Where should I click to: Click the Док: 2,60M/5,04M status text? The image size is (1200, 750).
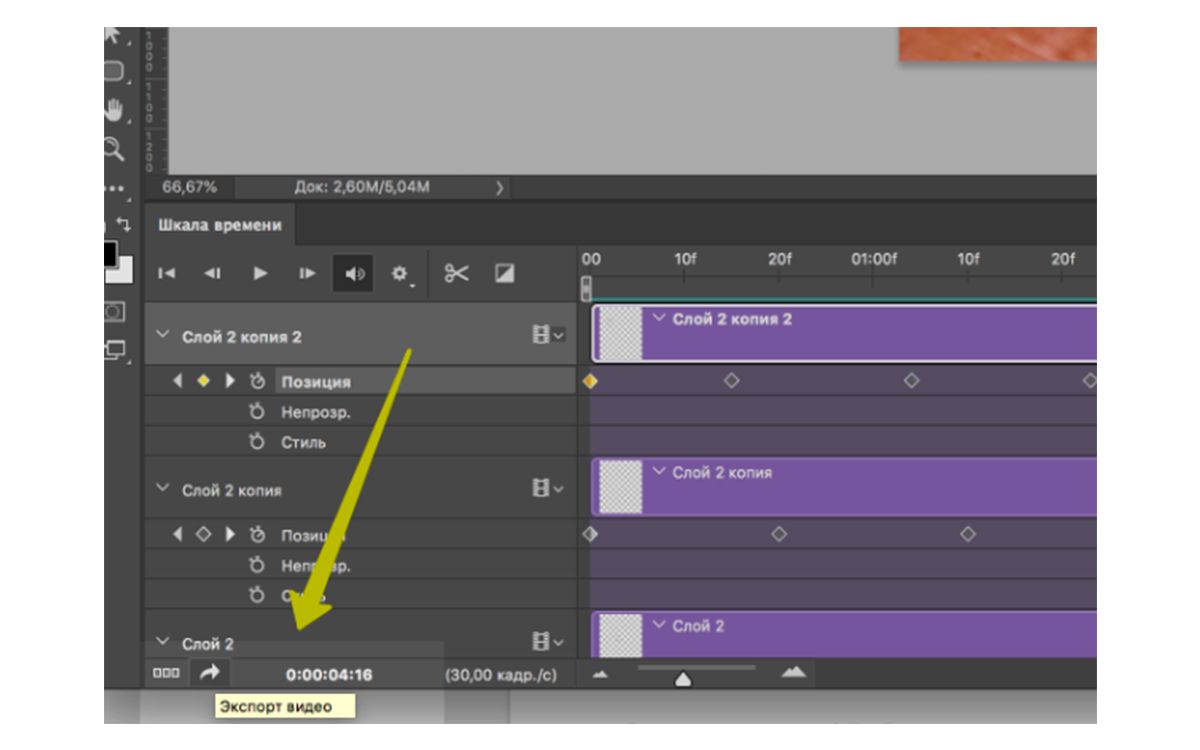coord(363,187)
